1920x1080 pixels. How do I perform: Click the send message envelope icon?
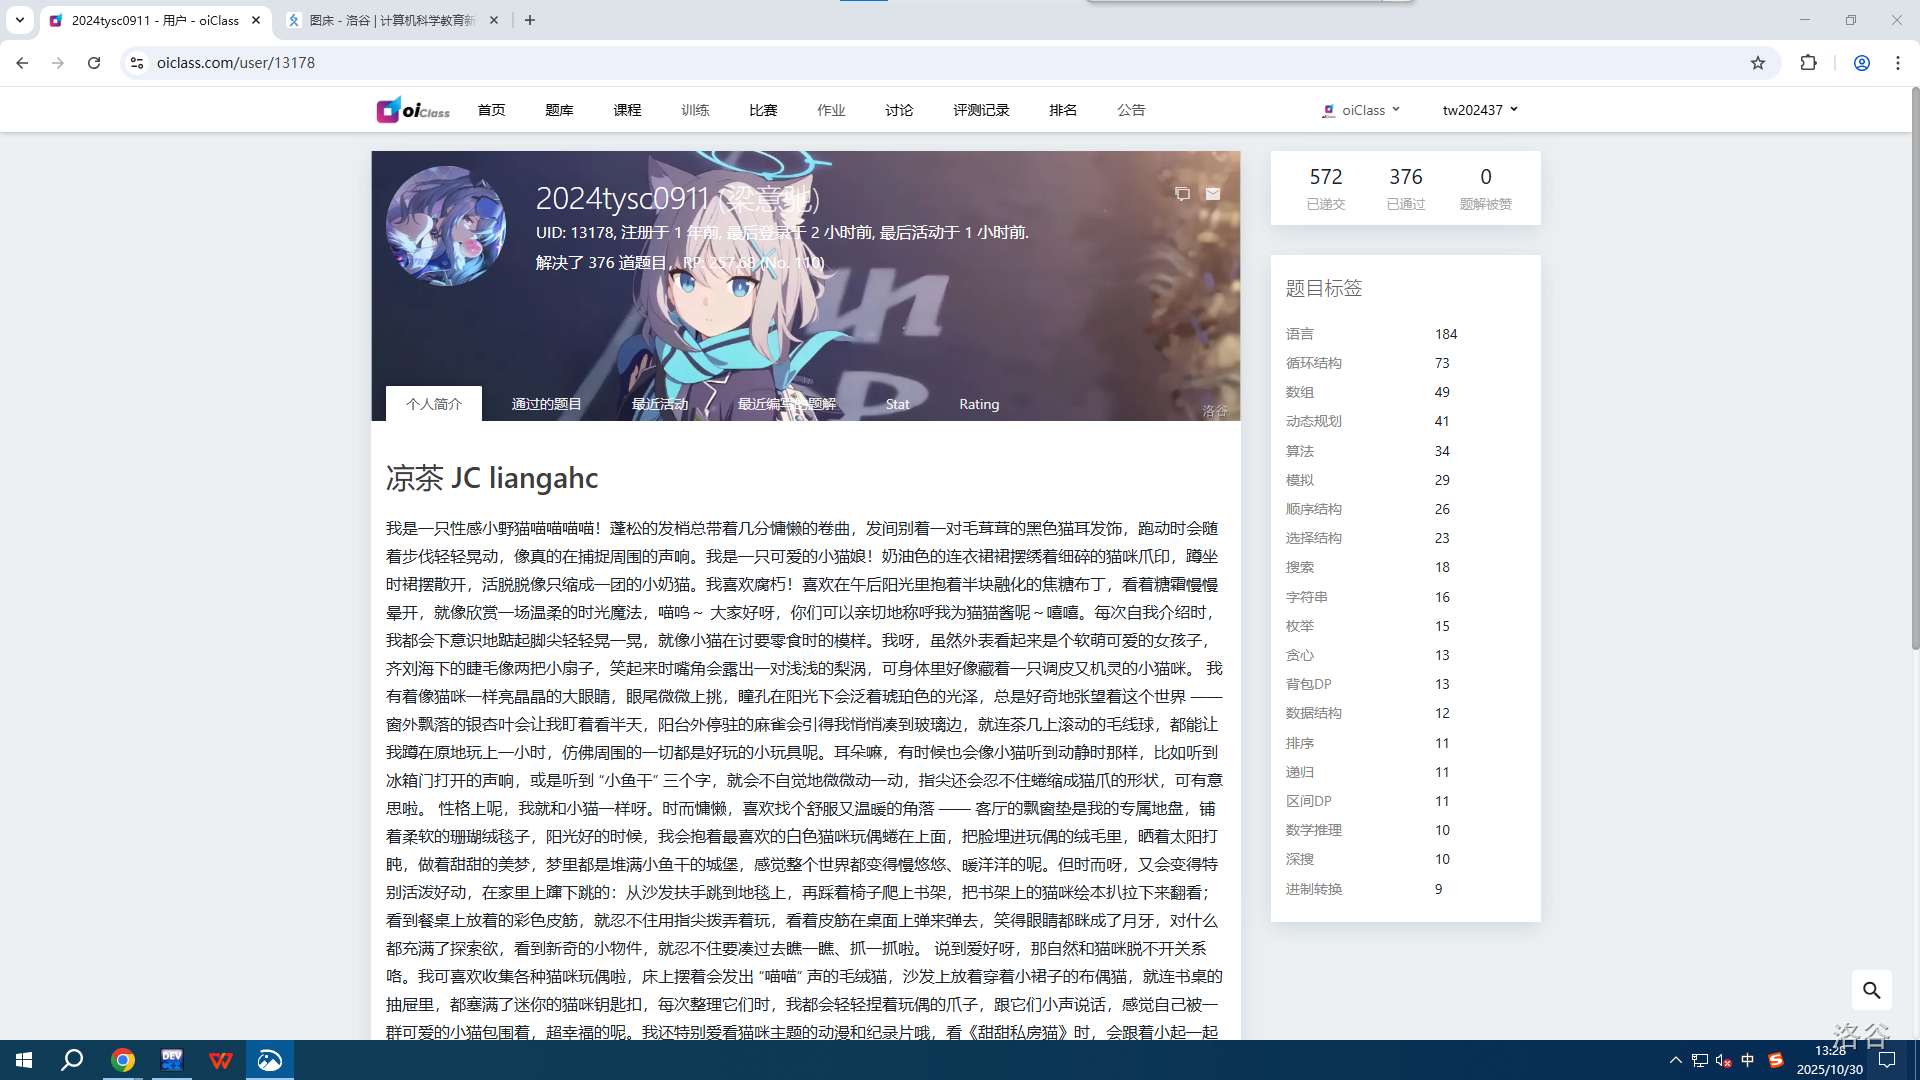pos(1212,194)
